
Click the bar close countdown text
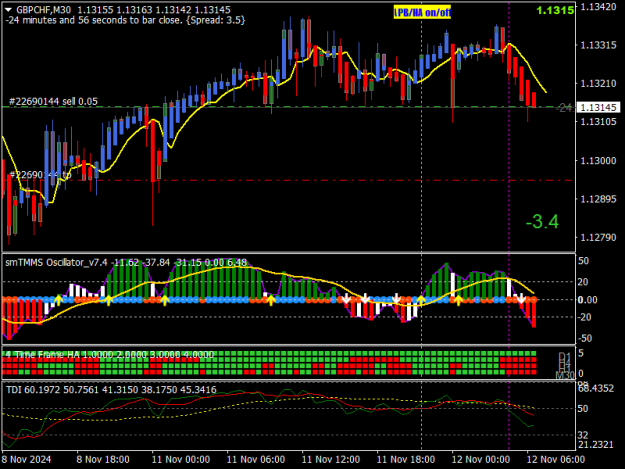(125, 20)
